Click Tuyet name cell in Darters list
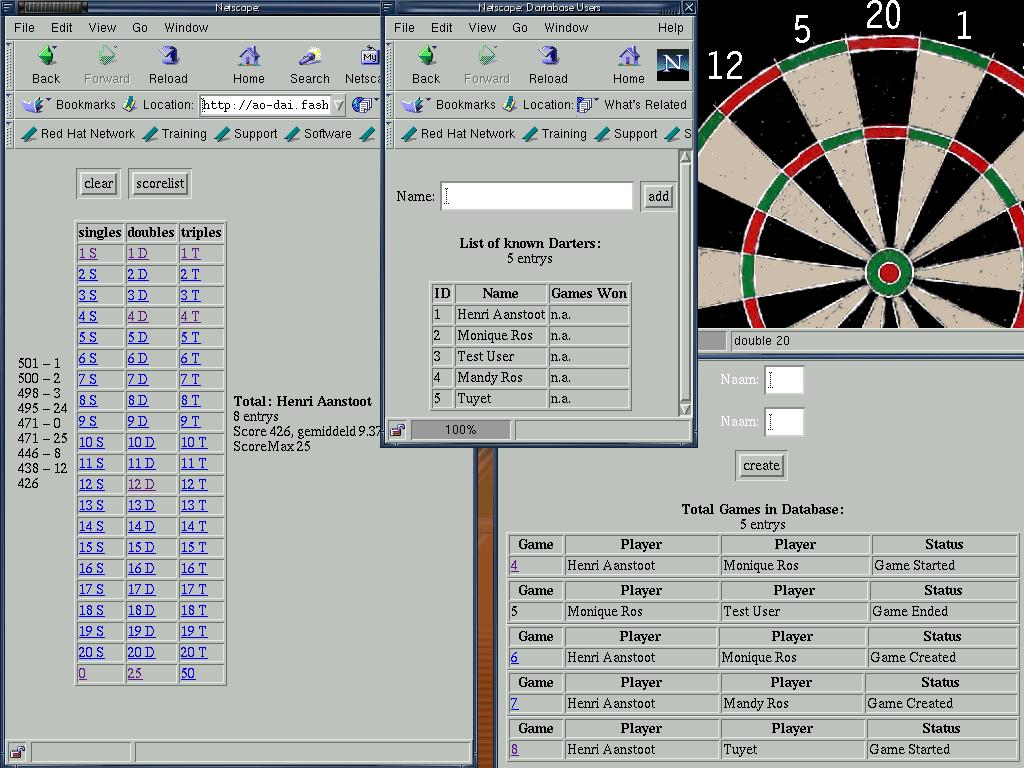Viewport: 1024px width, 768px height. [x=501, y=398]
